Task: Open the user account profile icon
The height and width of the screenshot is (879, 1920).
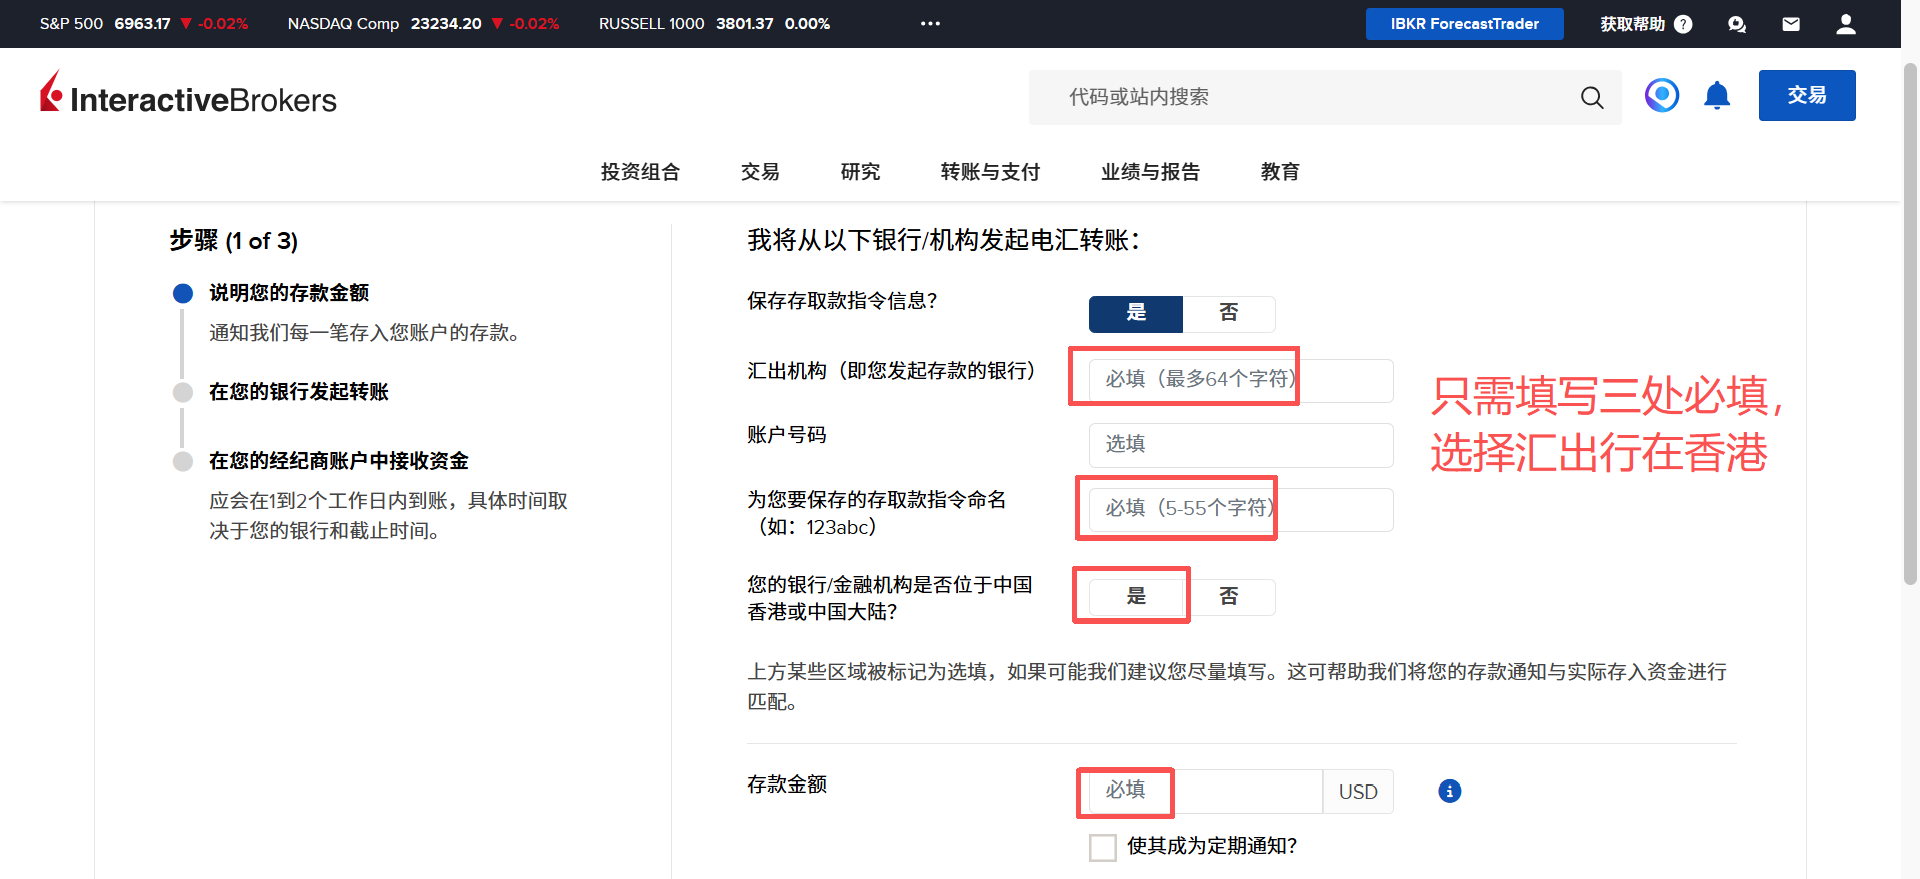Action: (x=1845, y=24)
